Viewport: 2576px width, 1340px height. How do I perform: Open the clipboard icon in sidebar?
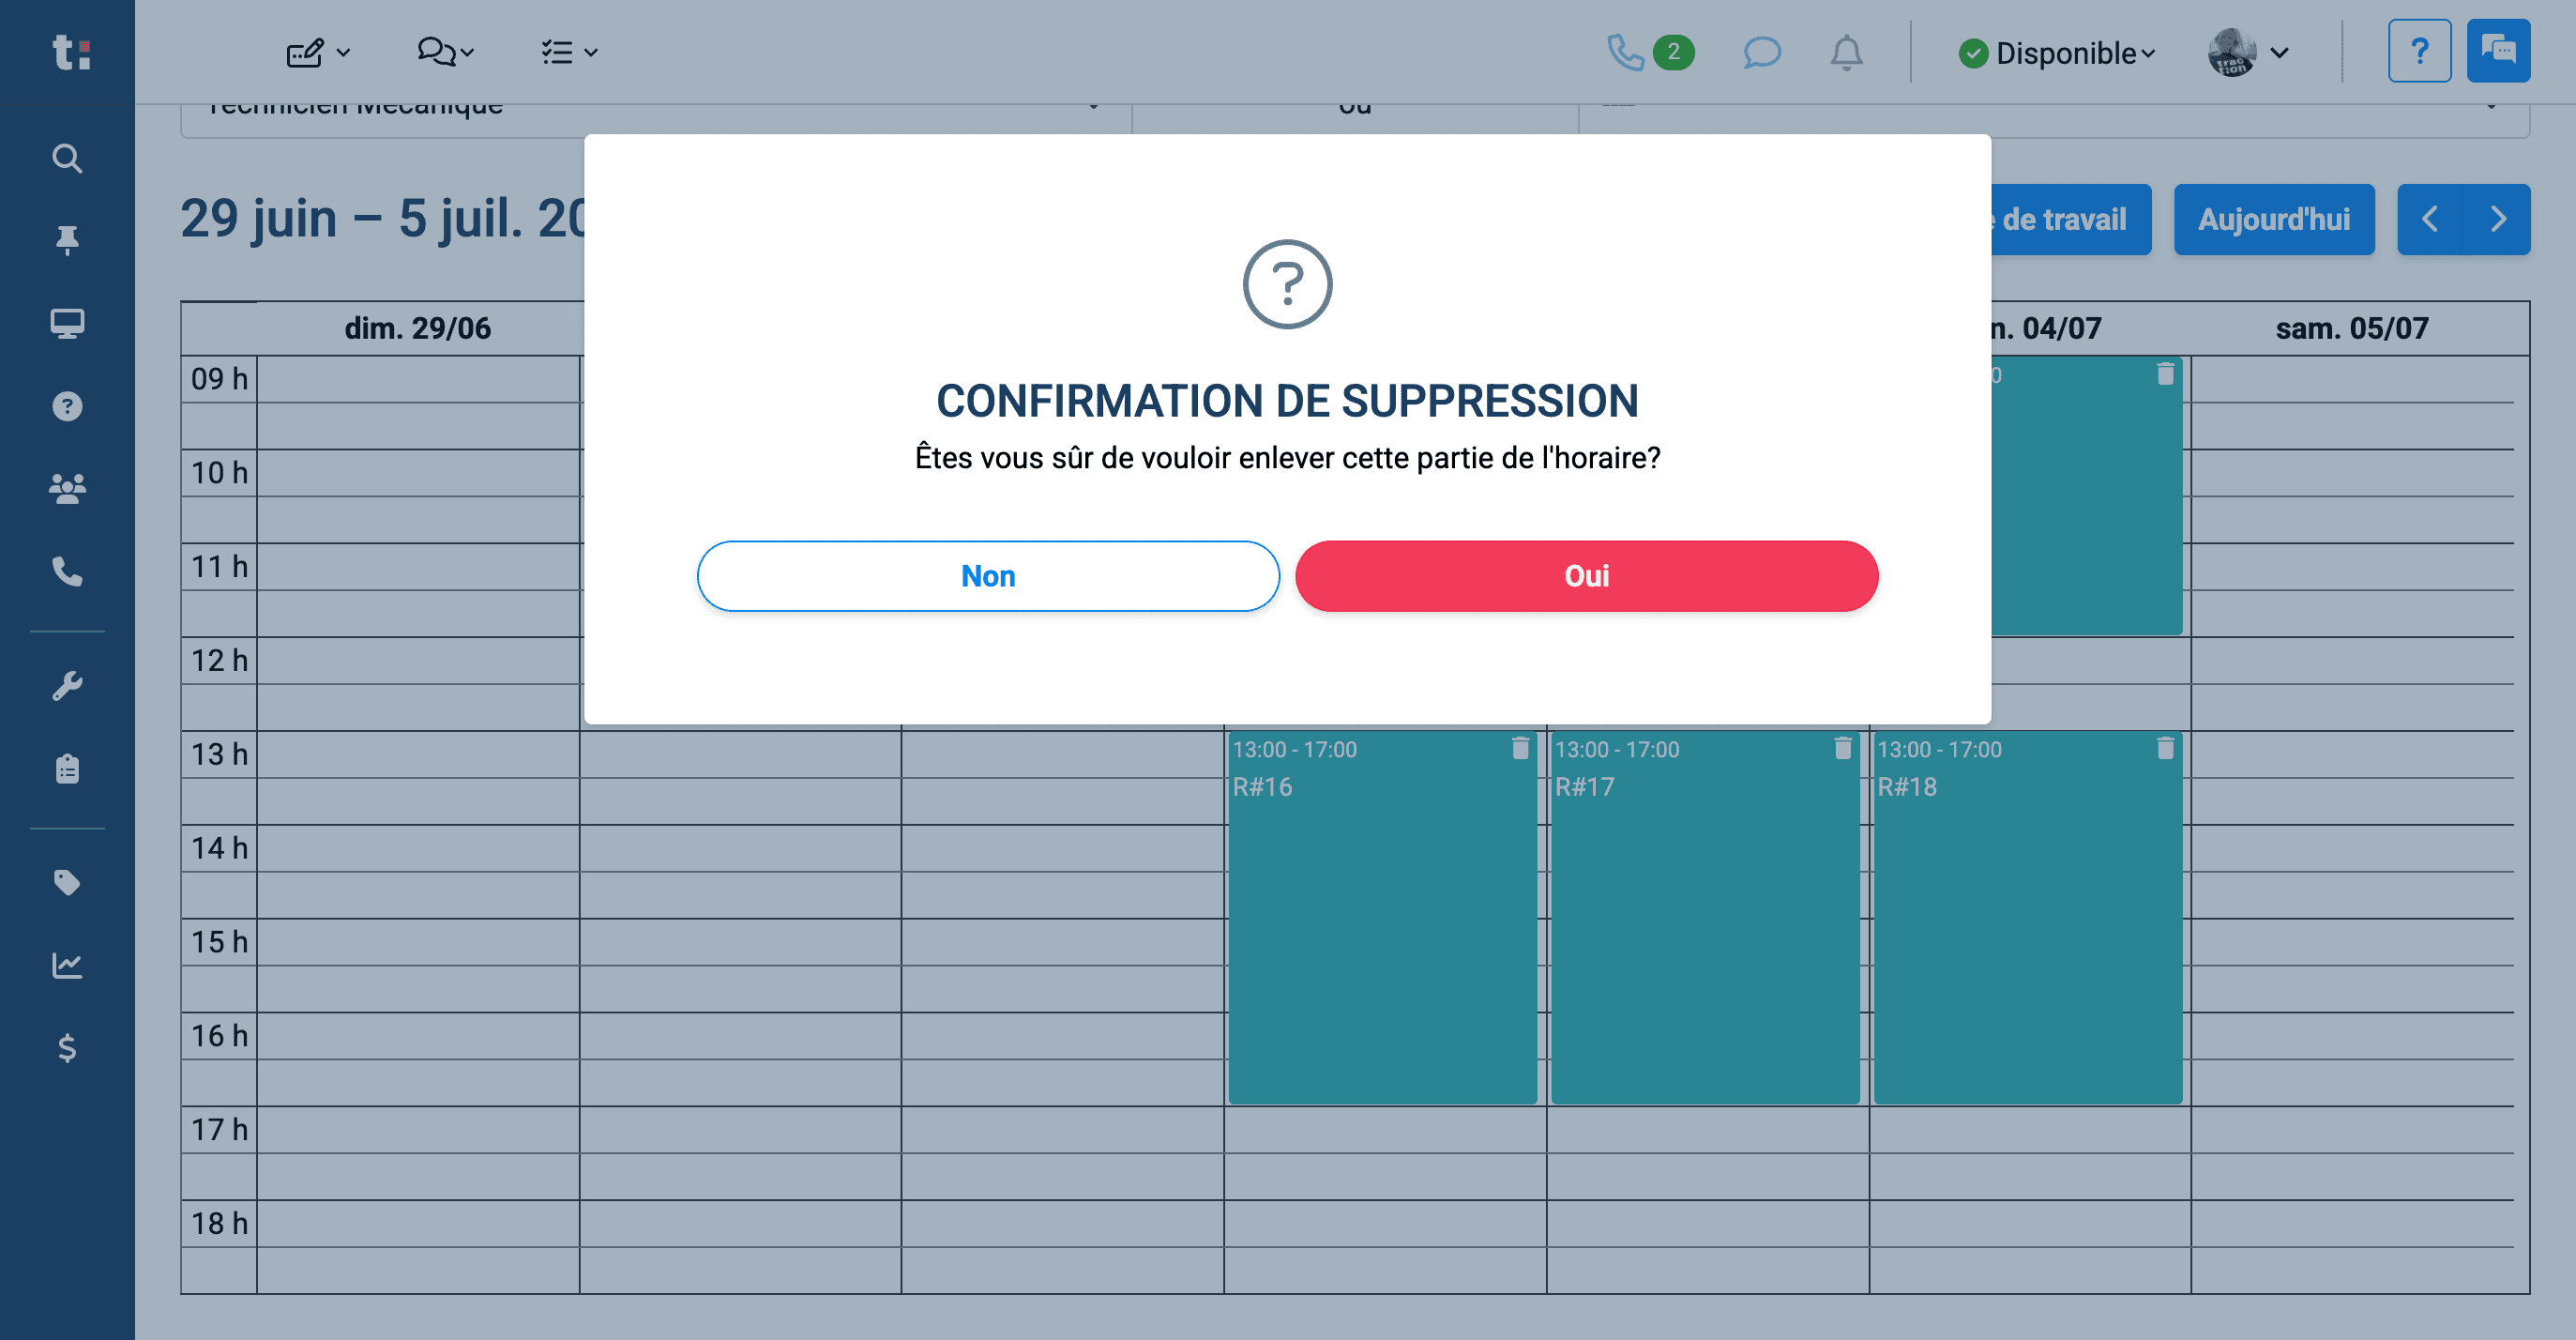click(x=67, y=768)
